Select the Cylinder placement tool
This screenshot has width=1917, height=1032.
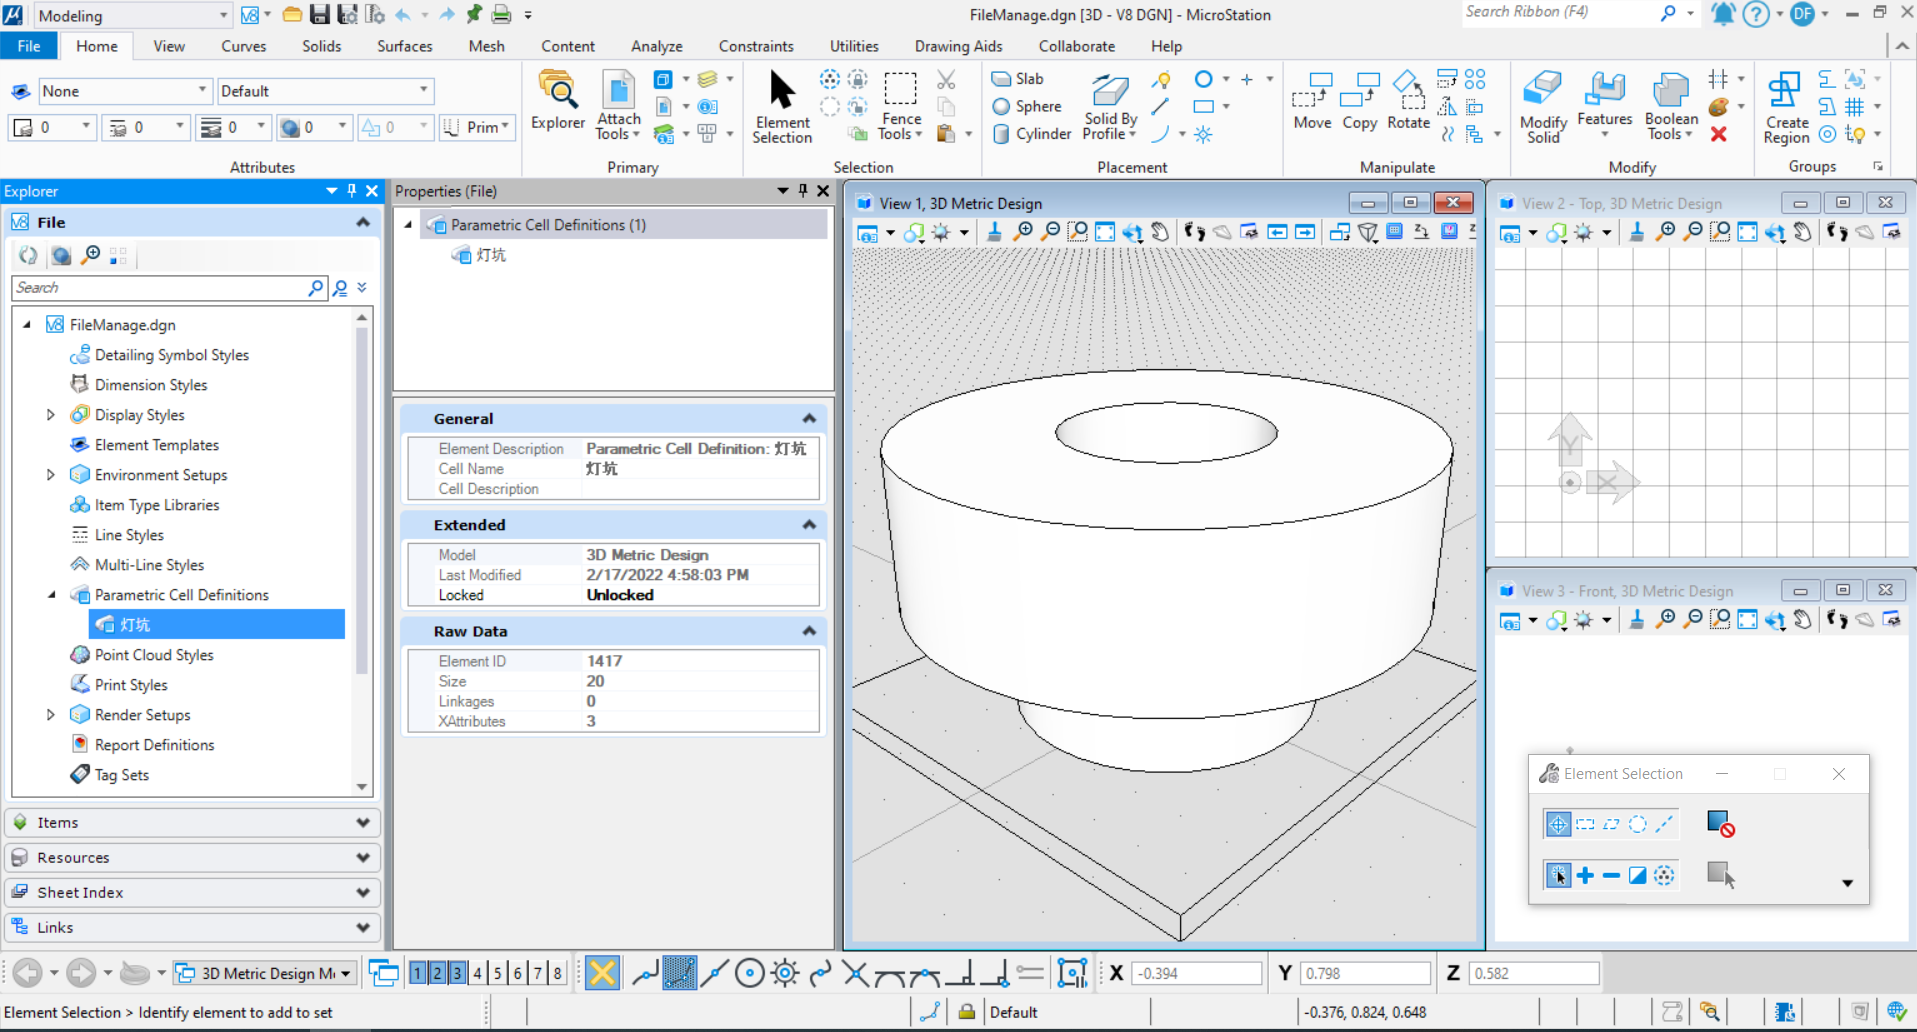point(1031,134)
